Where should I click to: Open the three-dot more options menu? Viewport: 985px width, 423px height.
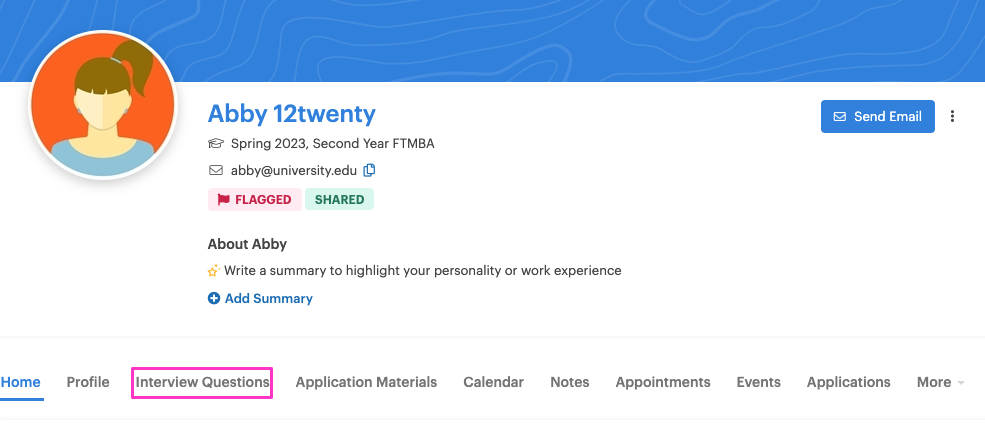[952, 116]
